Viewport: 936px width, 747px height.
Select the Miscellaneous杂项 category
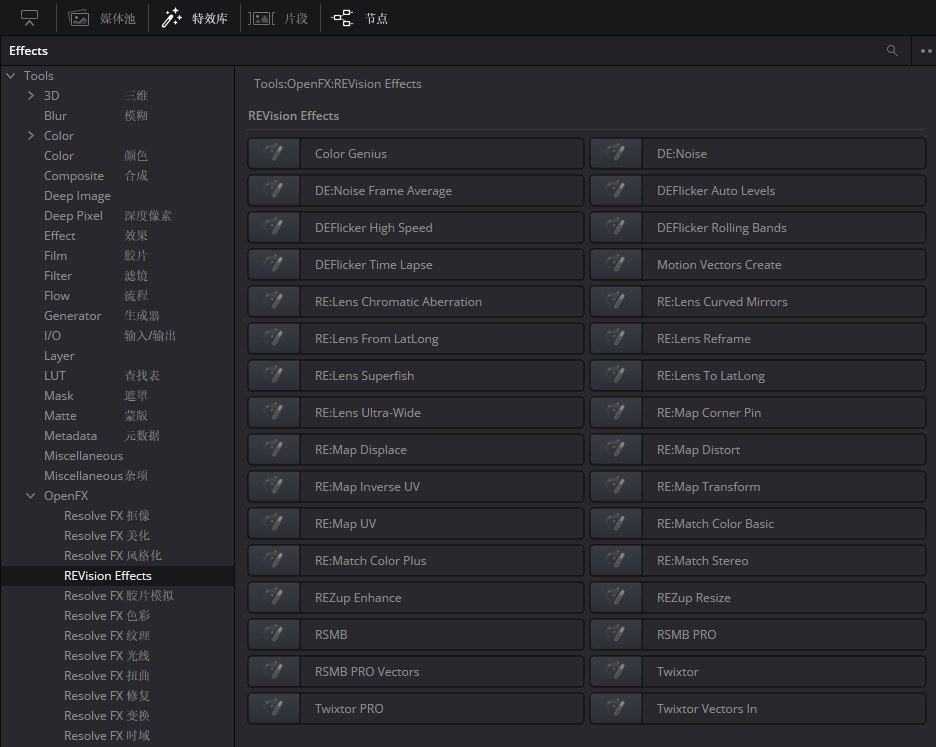click(x=96, y=476)
